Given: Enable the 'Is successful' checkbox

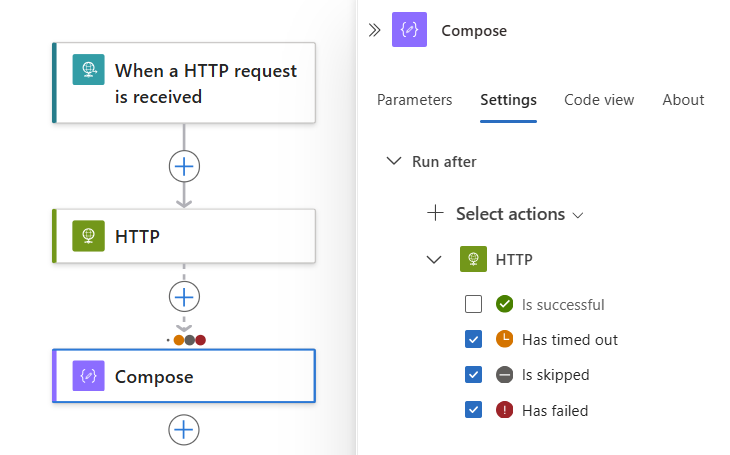Looking at the screenshot, I should tap(474, 304).
